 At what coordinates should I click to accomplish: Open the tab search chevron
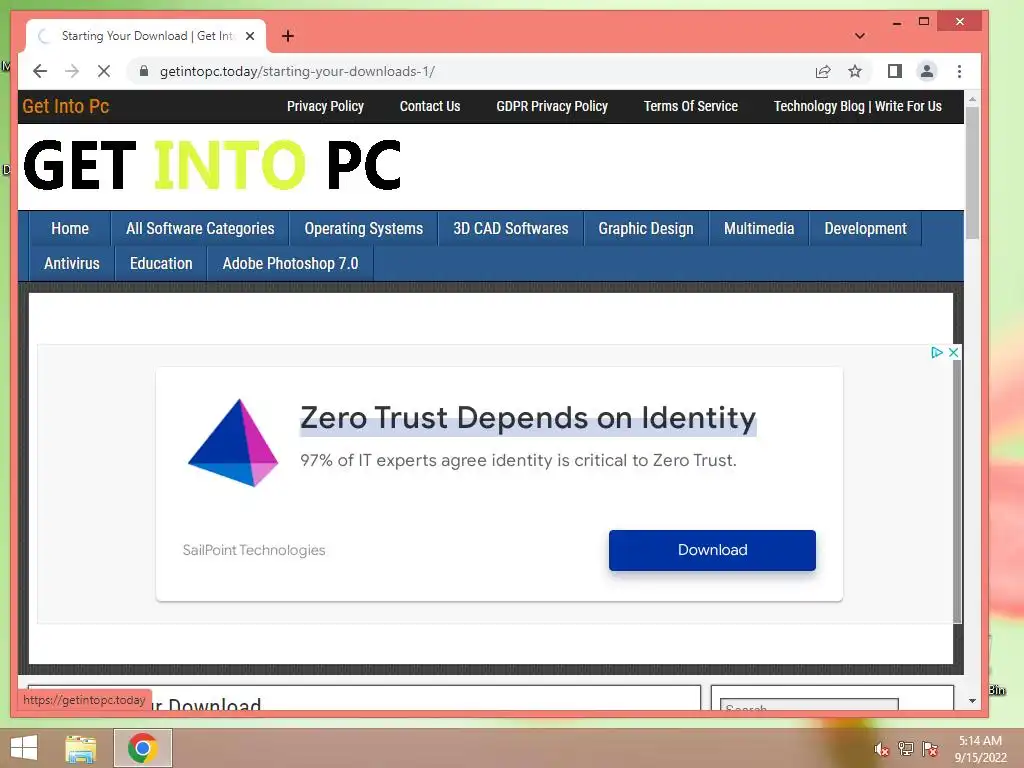pyautogui.click(x=859, y=36)
